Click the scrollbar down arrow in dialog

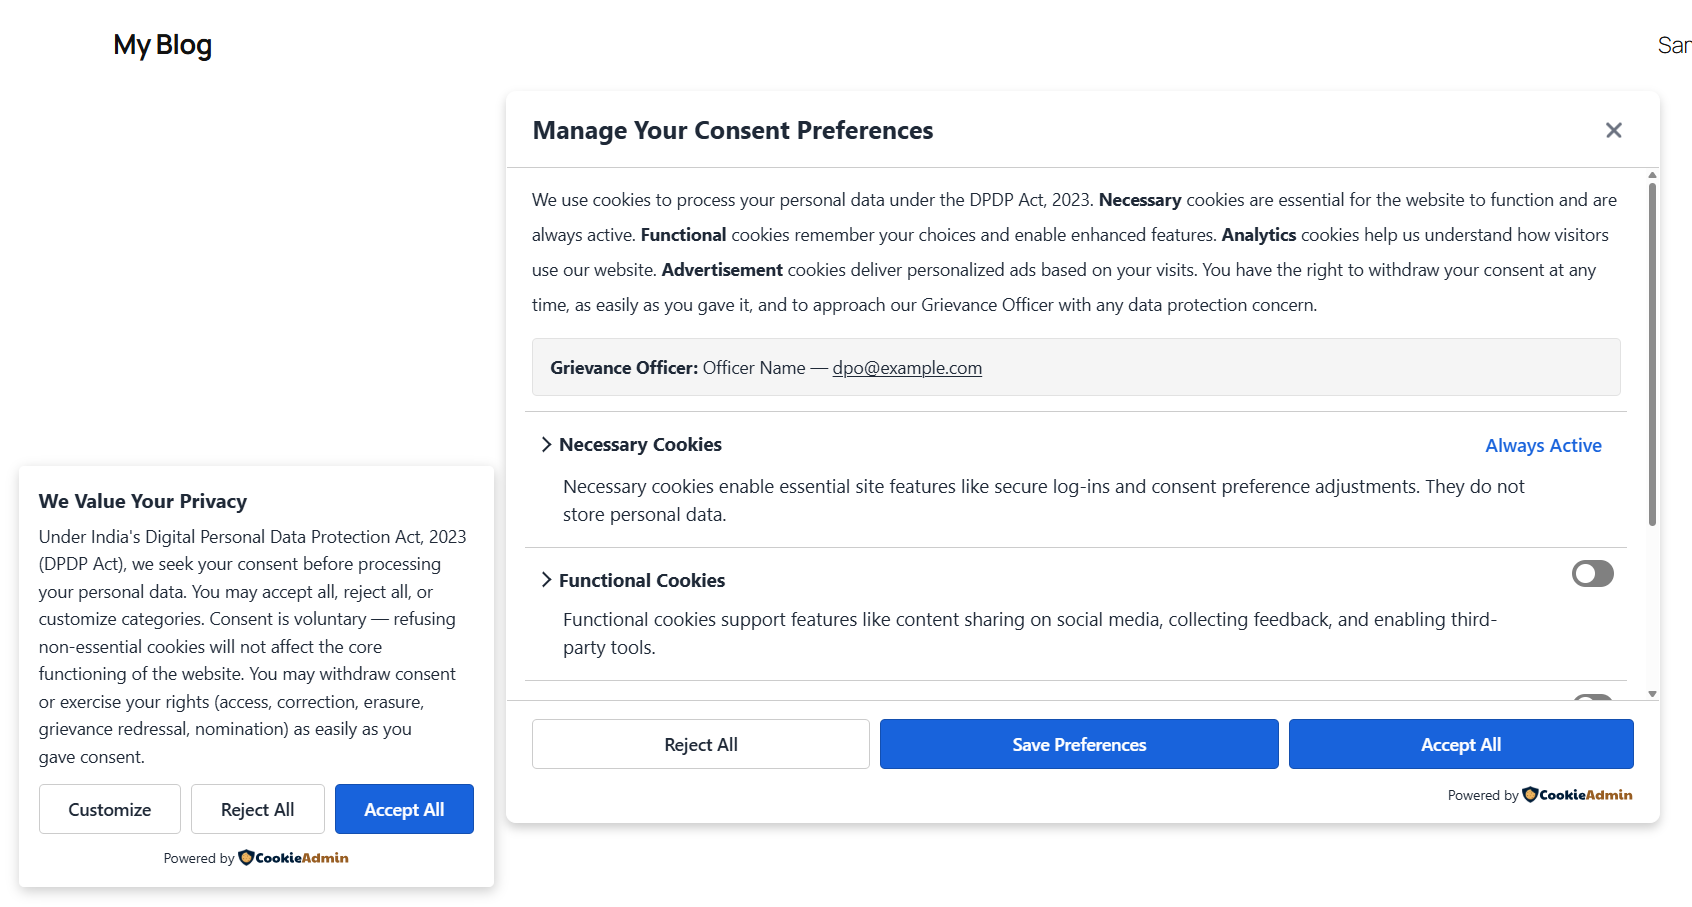[1652, 693]
